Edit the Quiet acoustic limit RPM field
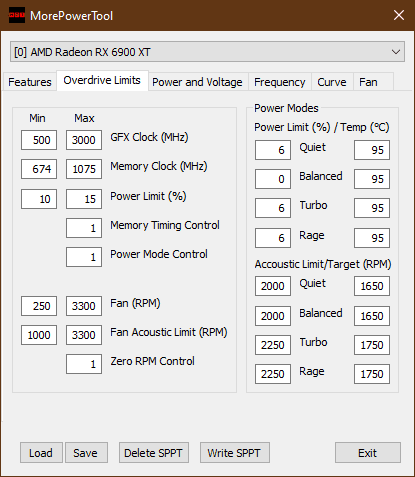Screen dimensions: 415x477 [x=273, y=286]
